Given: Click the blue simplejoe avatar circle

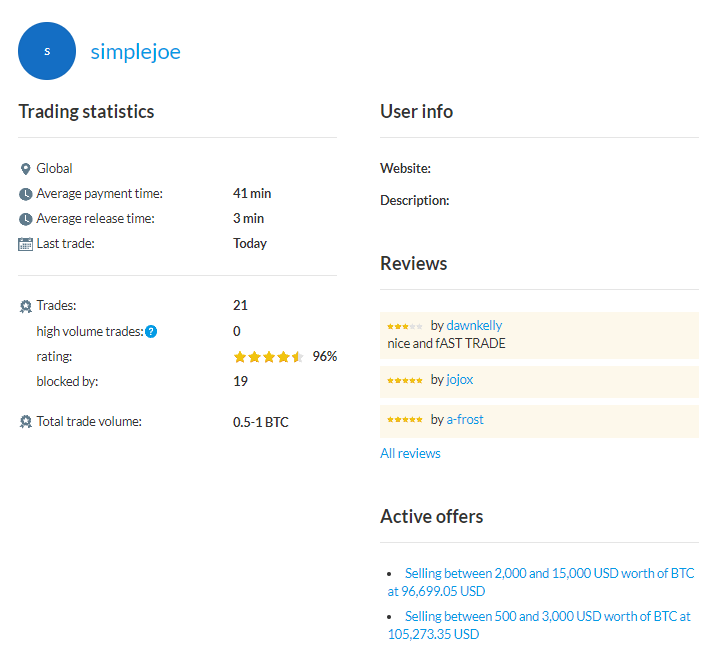Looking at the screenshot, I should (x=47, y=51).
